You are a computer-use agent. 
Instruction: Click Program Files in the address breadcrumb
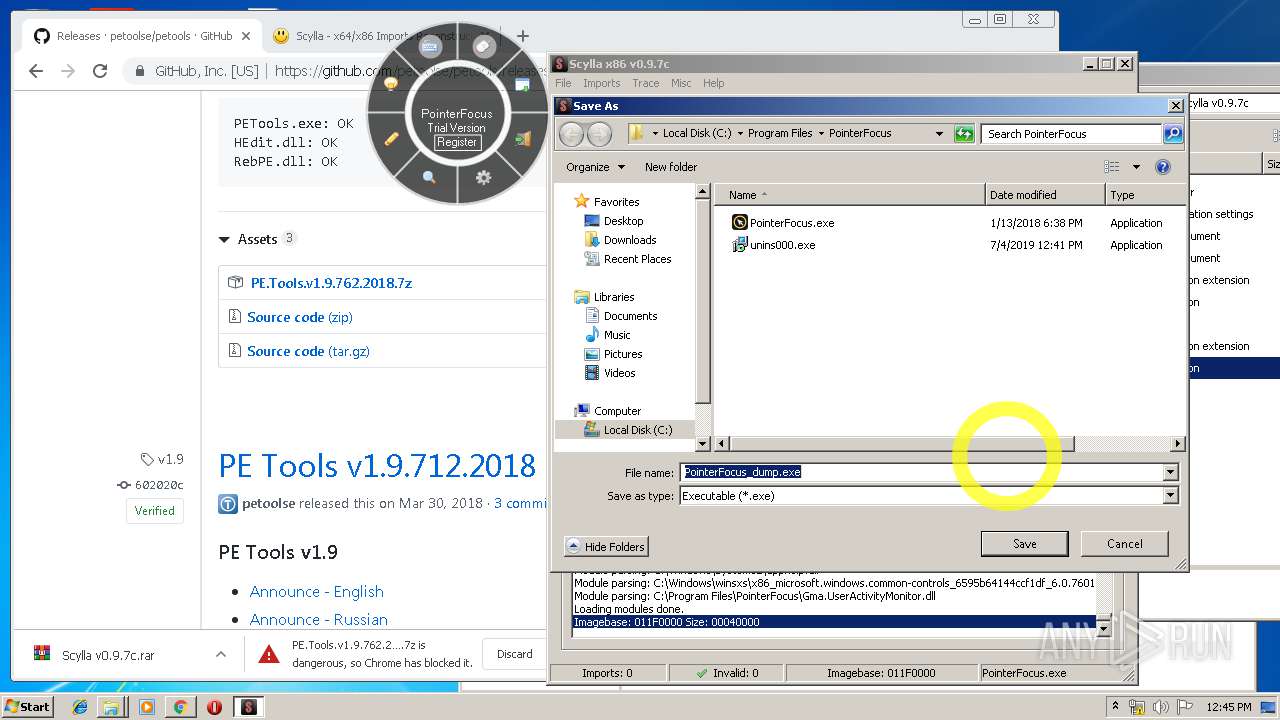pyautogui.click(x=780, y=133)
